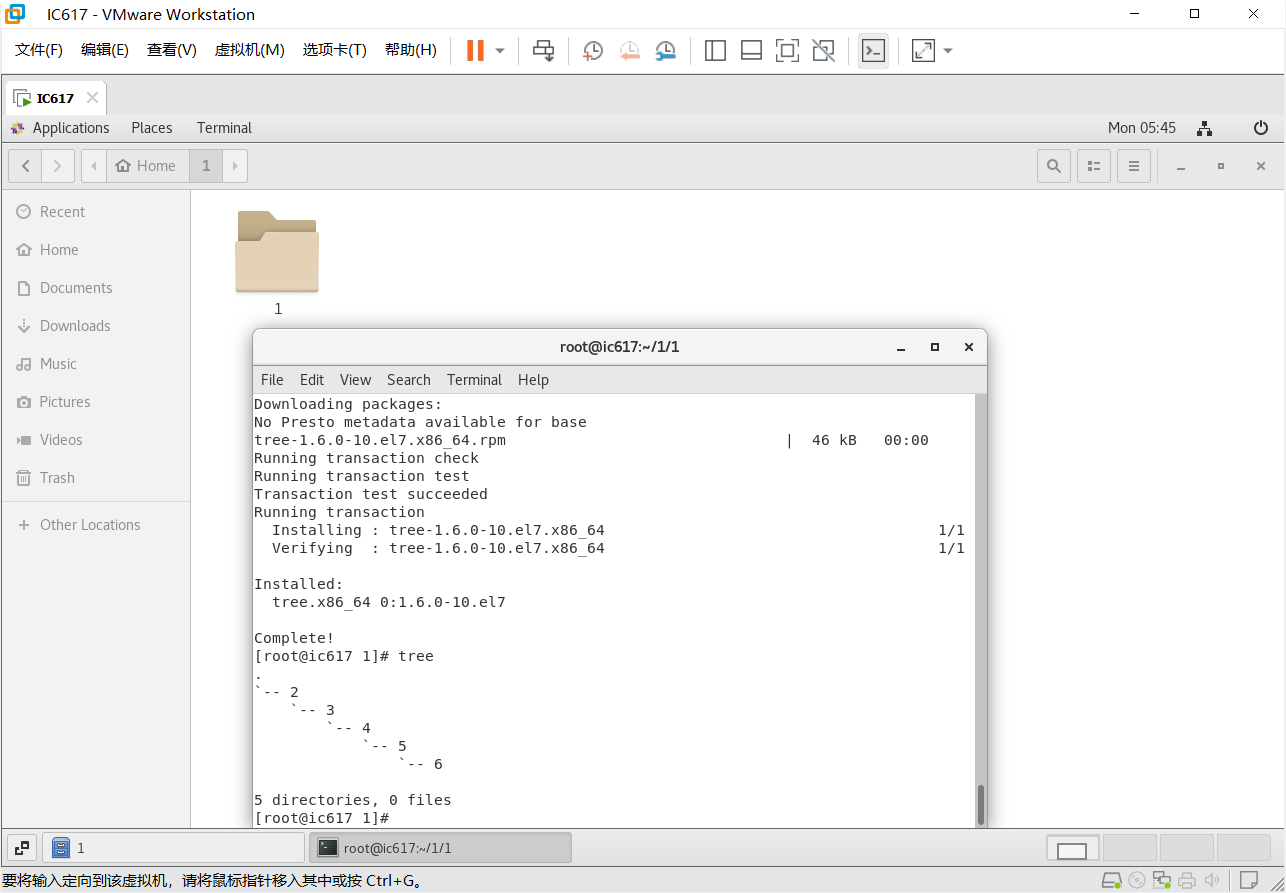The width and height of the screenshot is (1286, 893).
Task: Open Pictures in the sidebar
Action: click(95, 402)
